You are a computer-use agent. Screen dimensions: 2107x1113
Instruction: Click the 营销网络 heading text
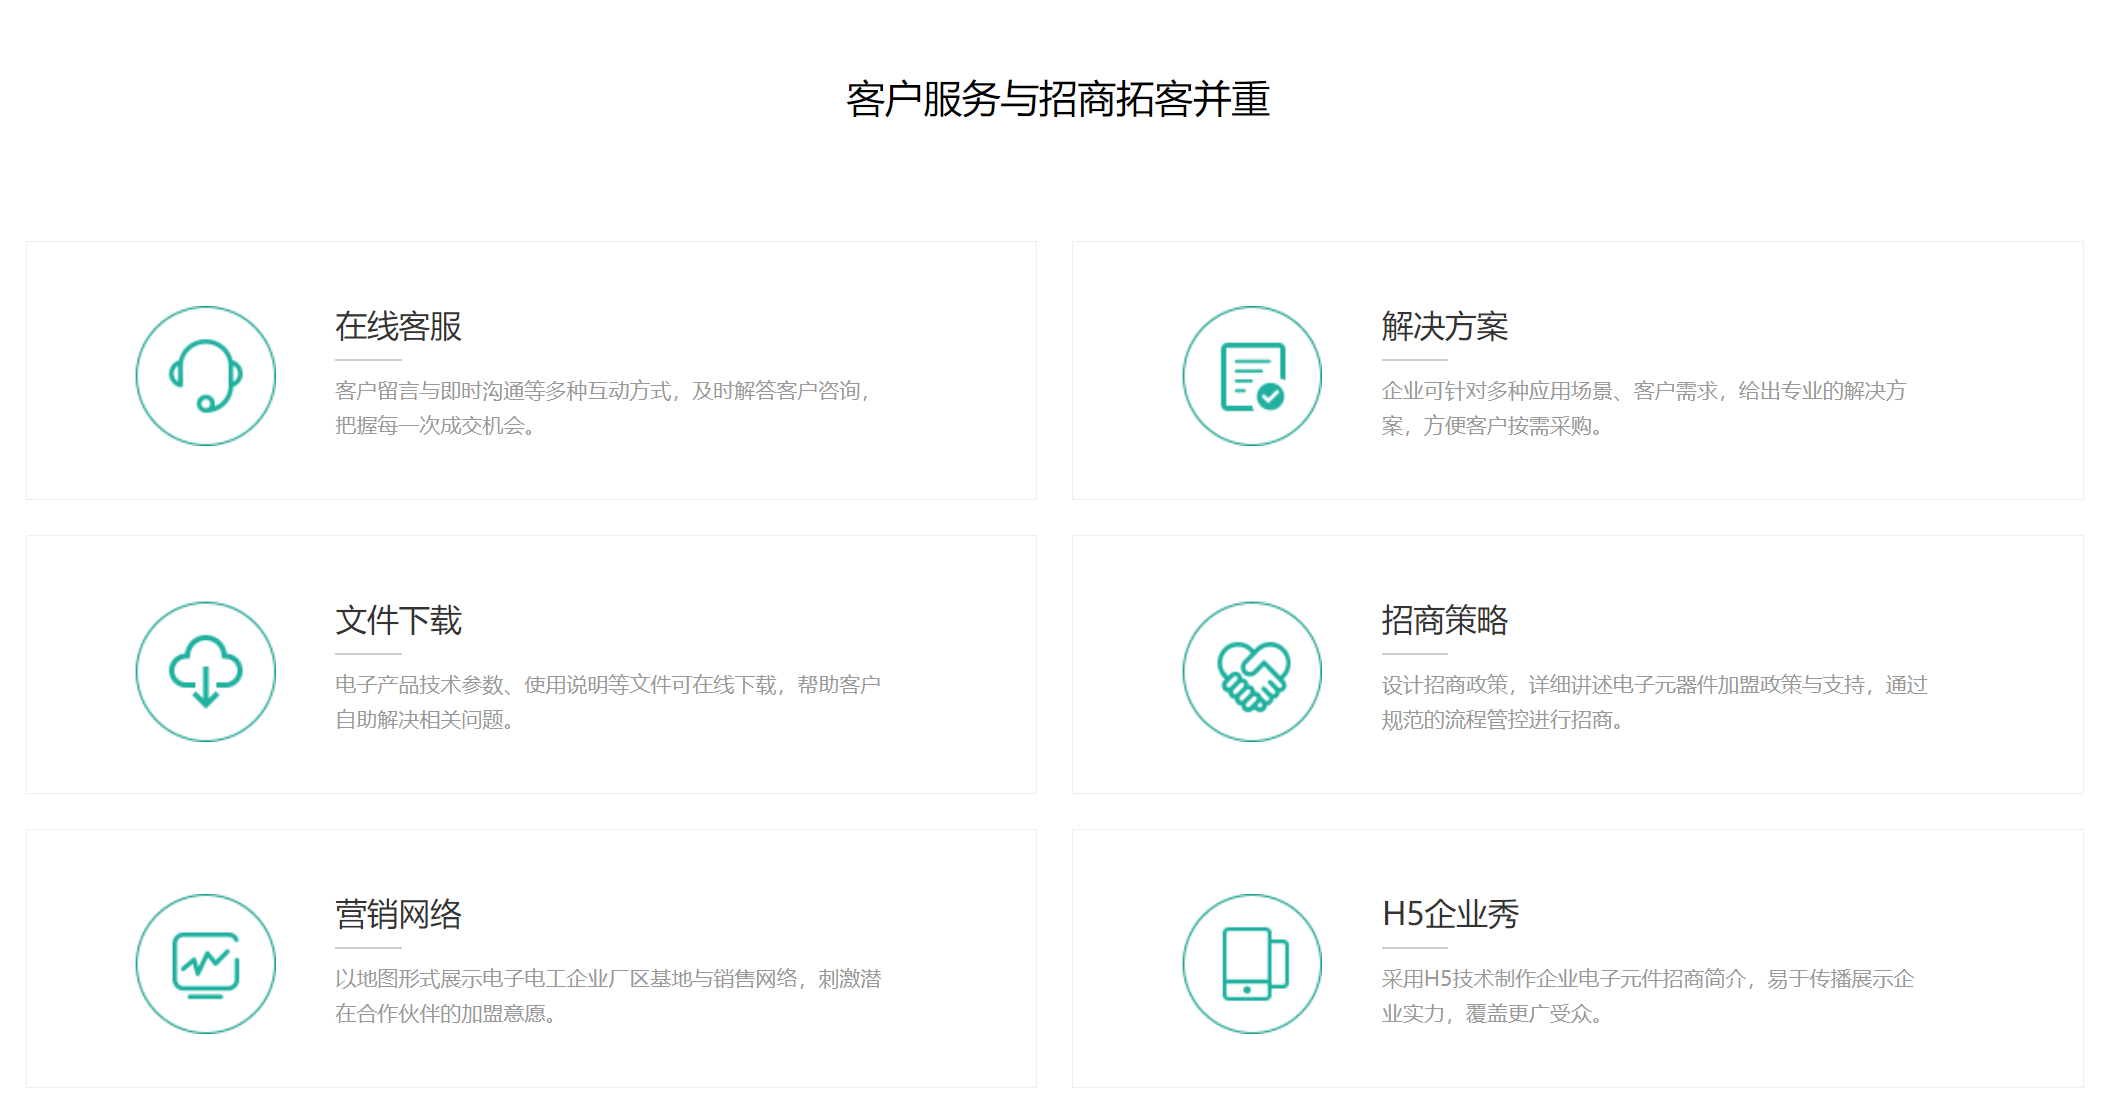[x=398, y=914]
